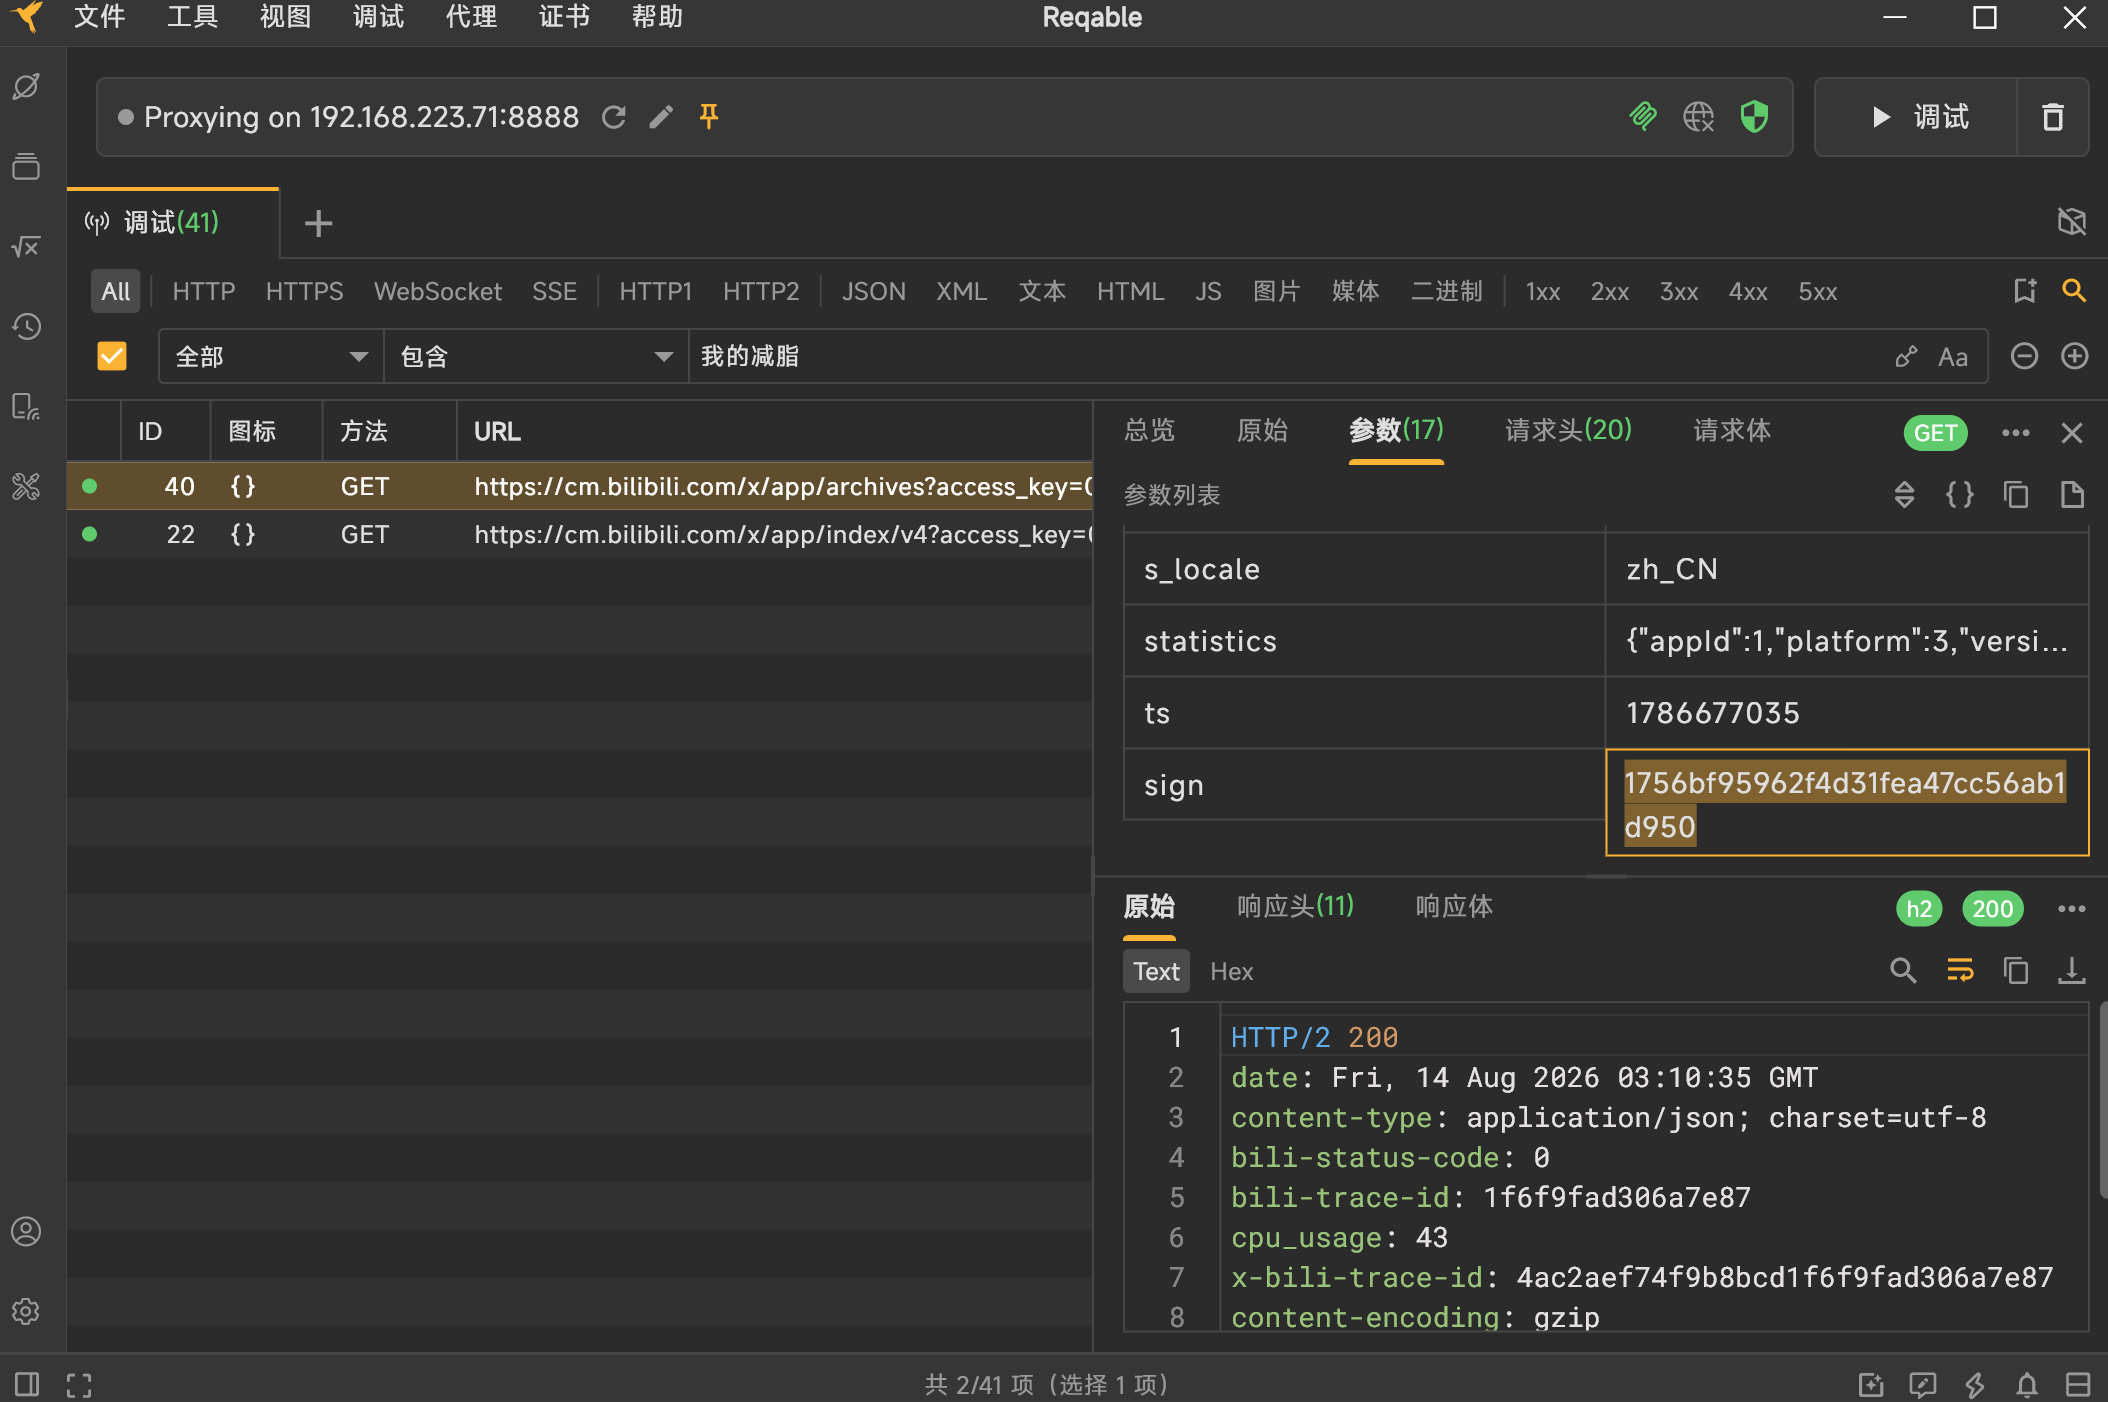Toggle fullscreen from bottom bar

79,1384
